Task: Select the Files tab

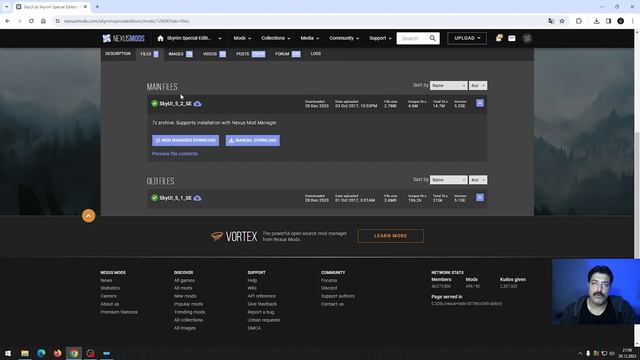Action: 149,54
